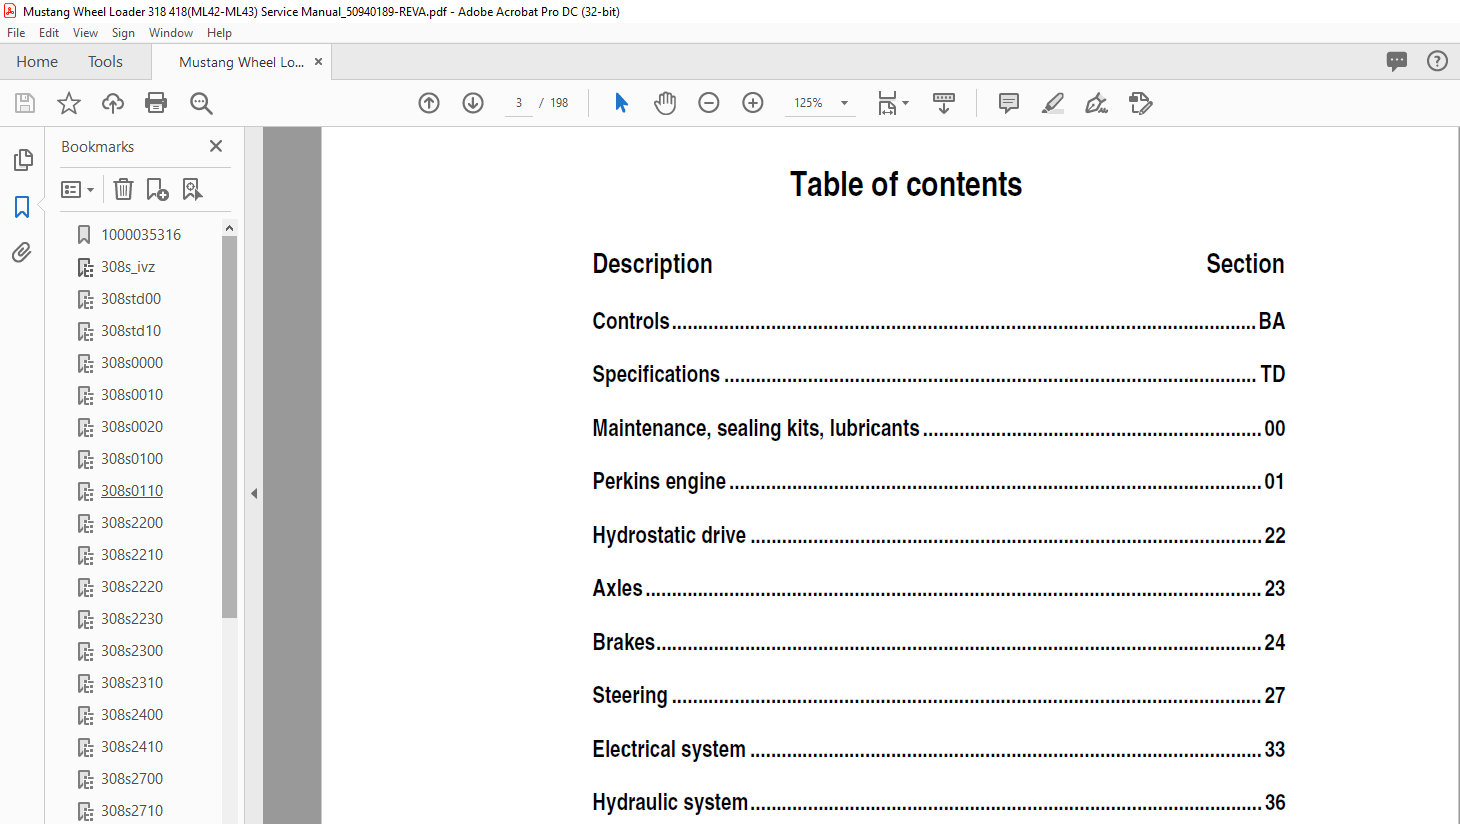Select bookmark 308s0000
The height and width of the screenshot is (824, 1460).
(132, 363)
